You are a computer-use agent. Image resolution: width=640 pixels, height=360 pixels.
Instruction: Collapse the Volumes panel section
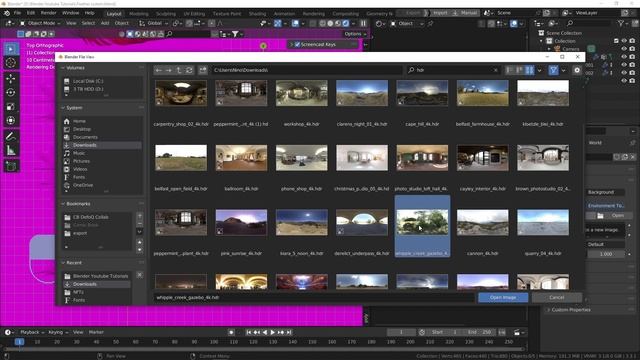pyautogui.click(x=63, y=68)
